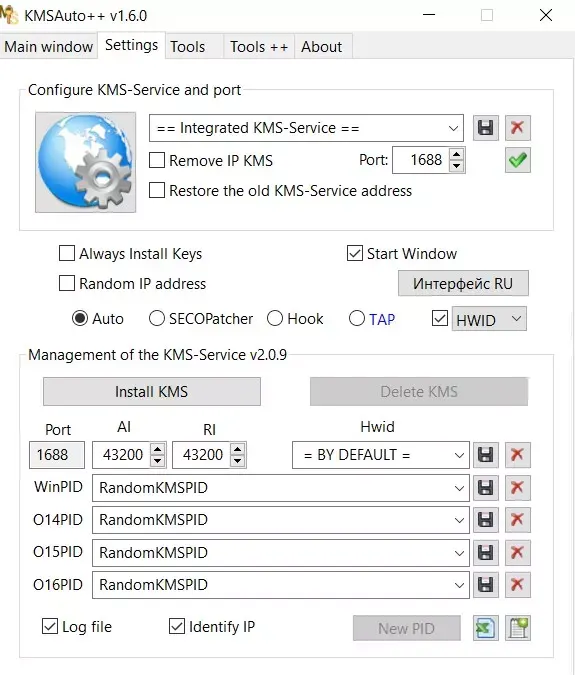Image resolution: width=575 pixels, height=675 pixels.
Task: Untick the checkbox beside HWID dropdown
Action: coord(440,319)
